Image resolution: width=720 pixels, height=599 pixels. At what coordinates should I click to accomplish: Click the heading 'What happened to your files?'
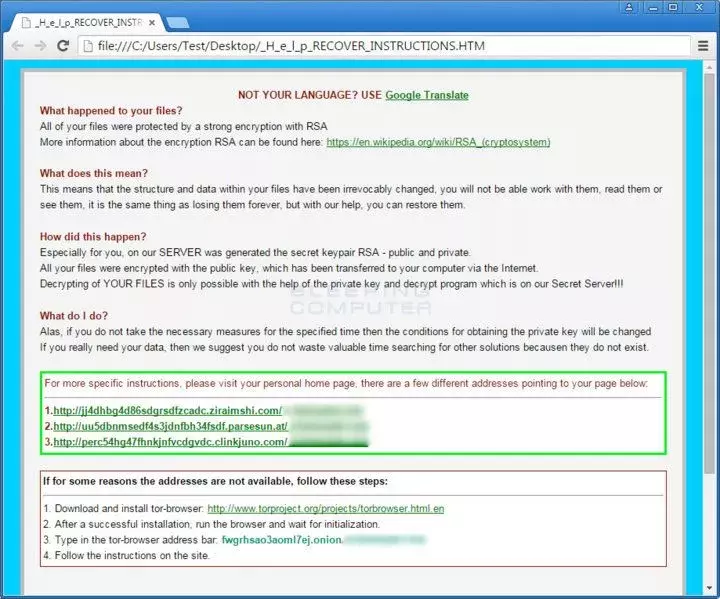[111, 111]
